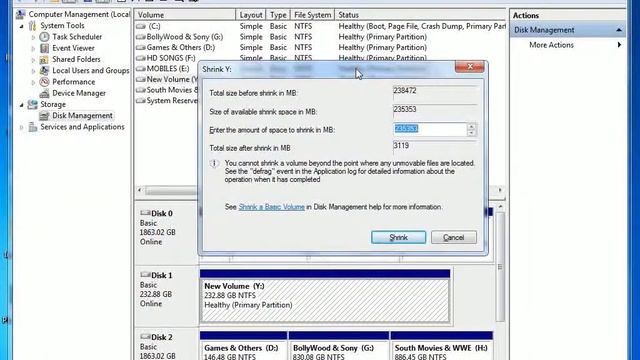
Task: Select Games & Others (D:) volume row
Action: [x=320, y=47]
